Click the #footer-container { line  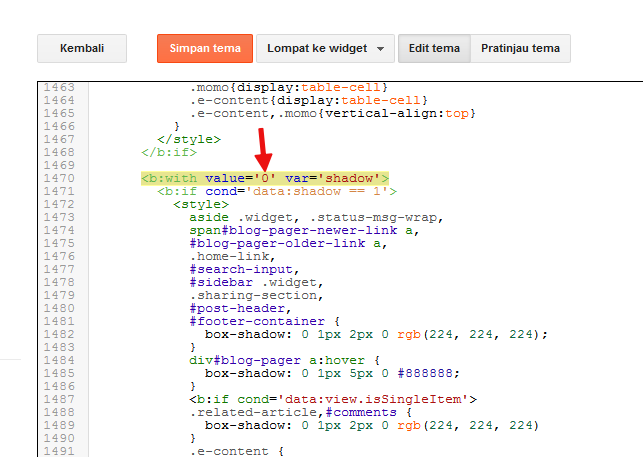tap(264, 321)
